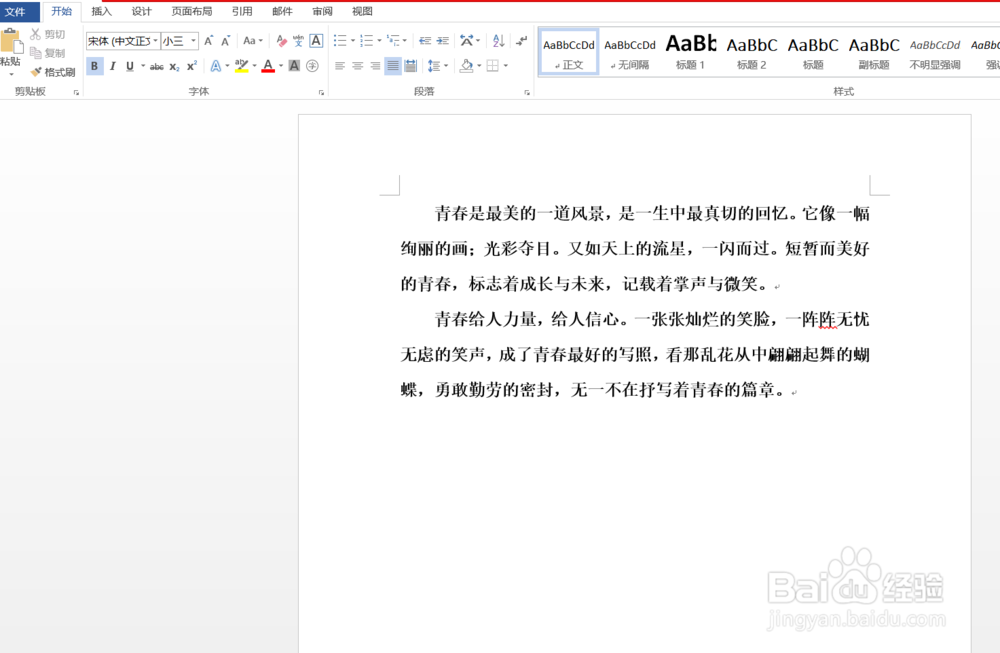The image size is (1000, 653).
Task: Switch to center text alignment
Action: 355,65
